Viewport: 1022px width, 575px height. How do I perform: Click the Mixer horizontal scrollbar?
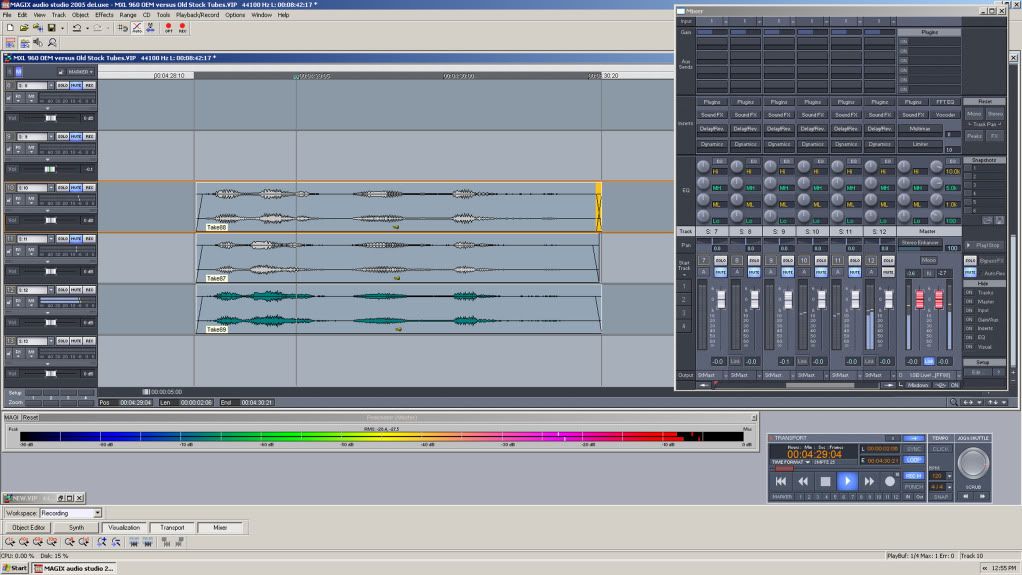coord(820,385)
